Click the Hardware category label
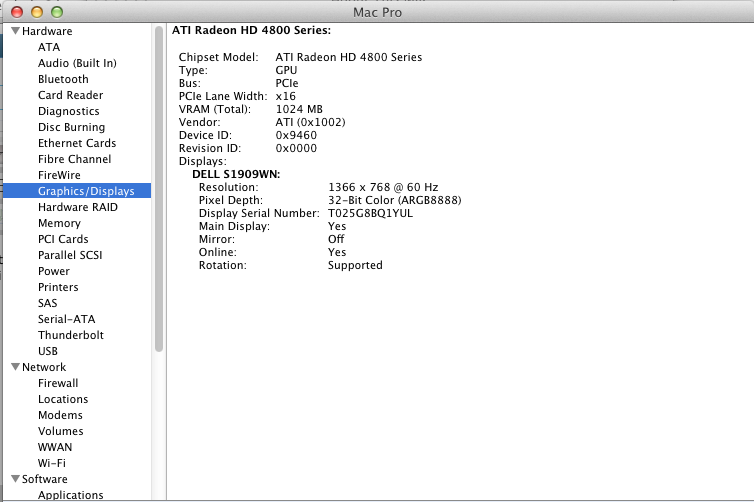Screen dimensions: 754x502 47,31
